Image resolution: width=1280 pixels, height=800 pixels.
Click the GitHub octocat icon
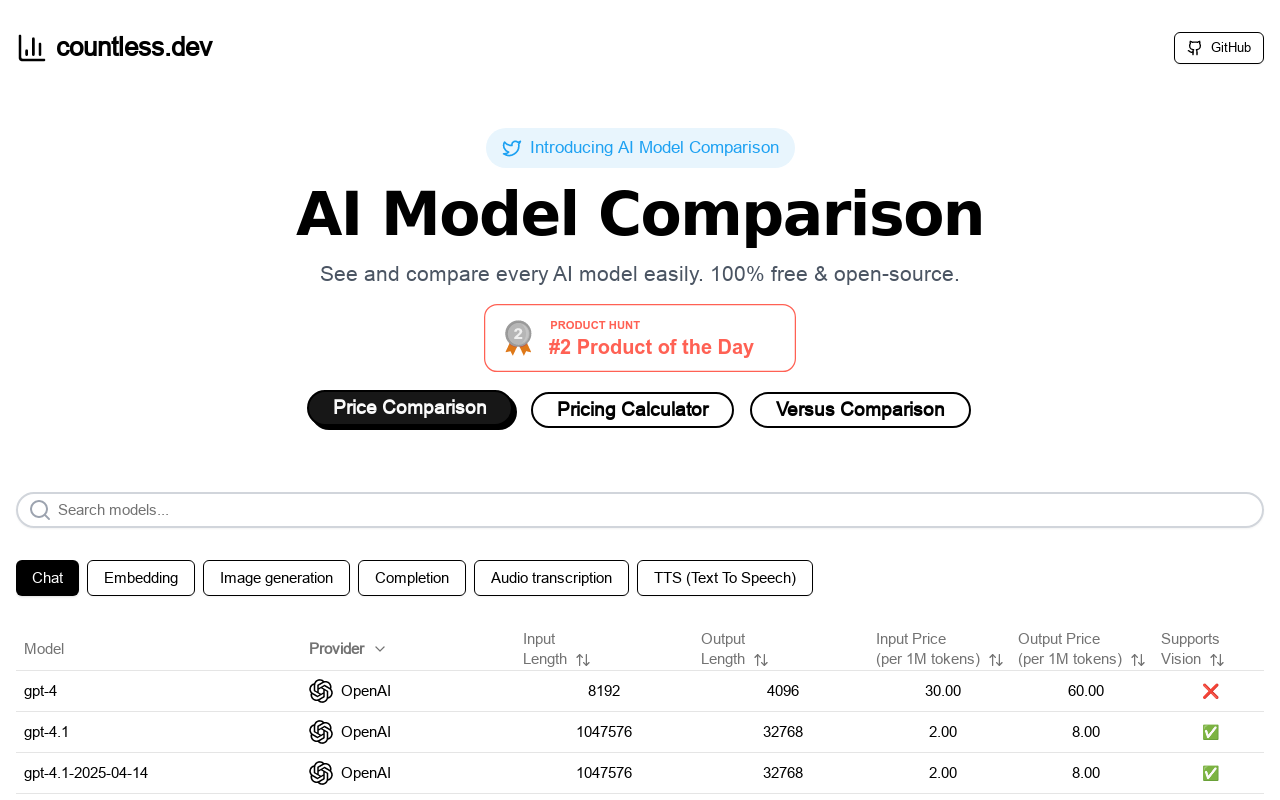[x=1194, y=48]
